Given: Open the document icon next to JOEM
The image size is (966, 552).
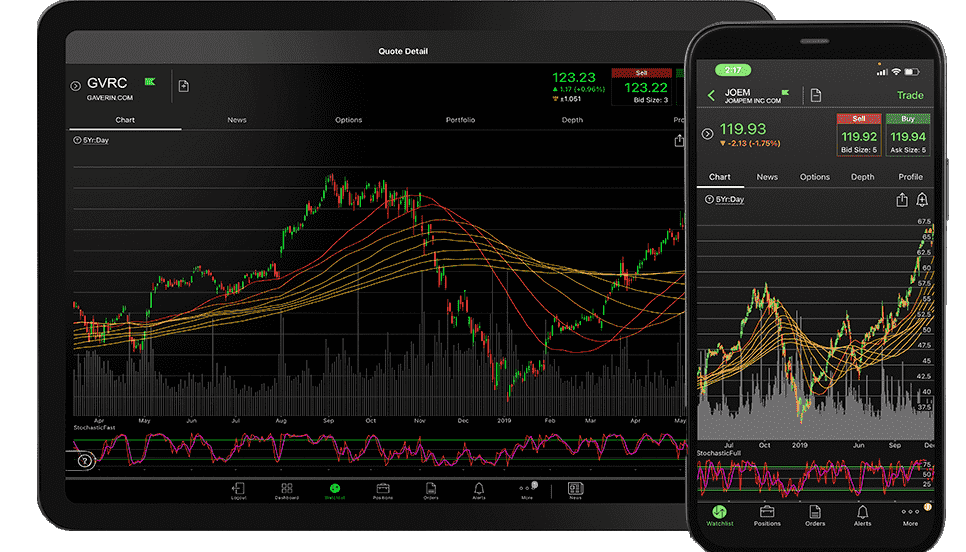Looking at the screenshot, I should click(816, 95).
